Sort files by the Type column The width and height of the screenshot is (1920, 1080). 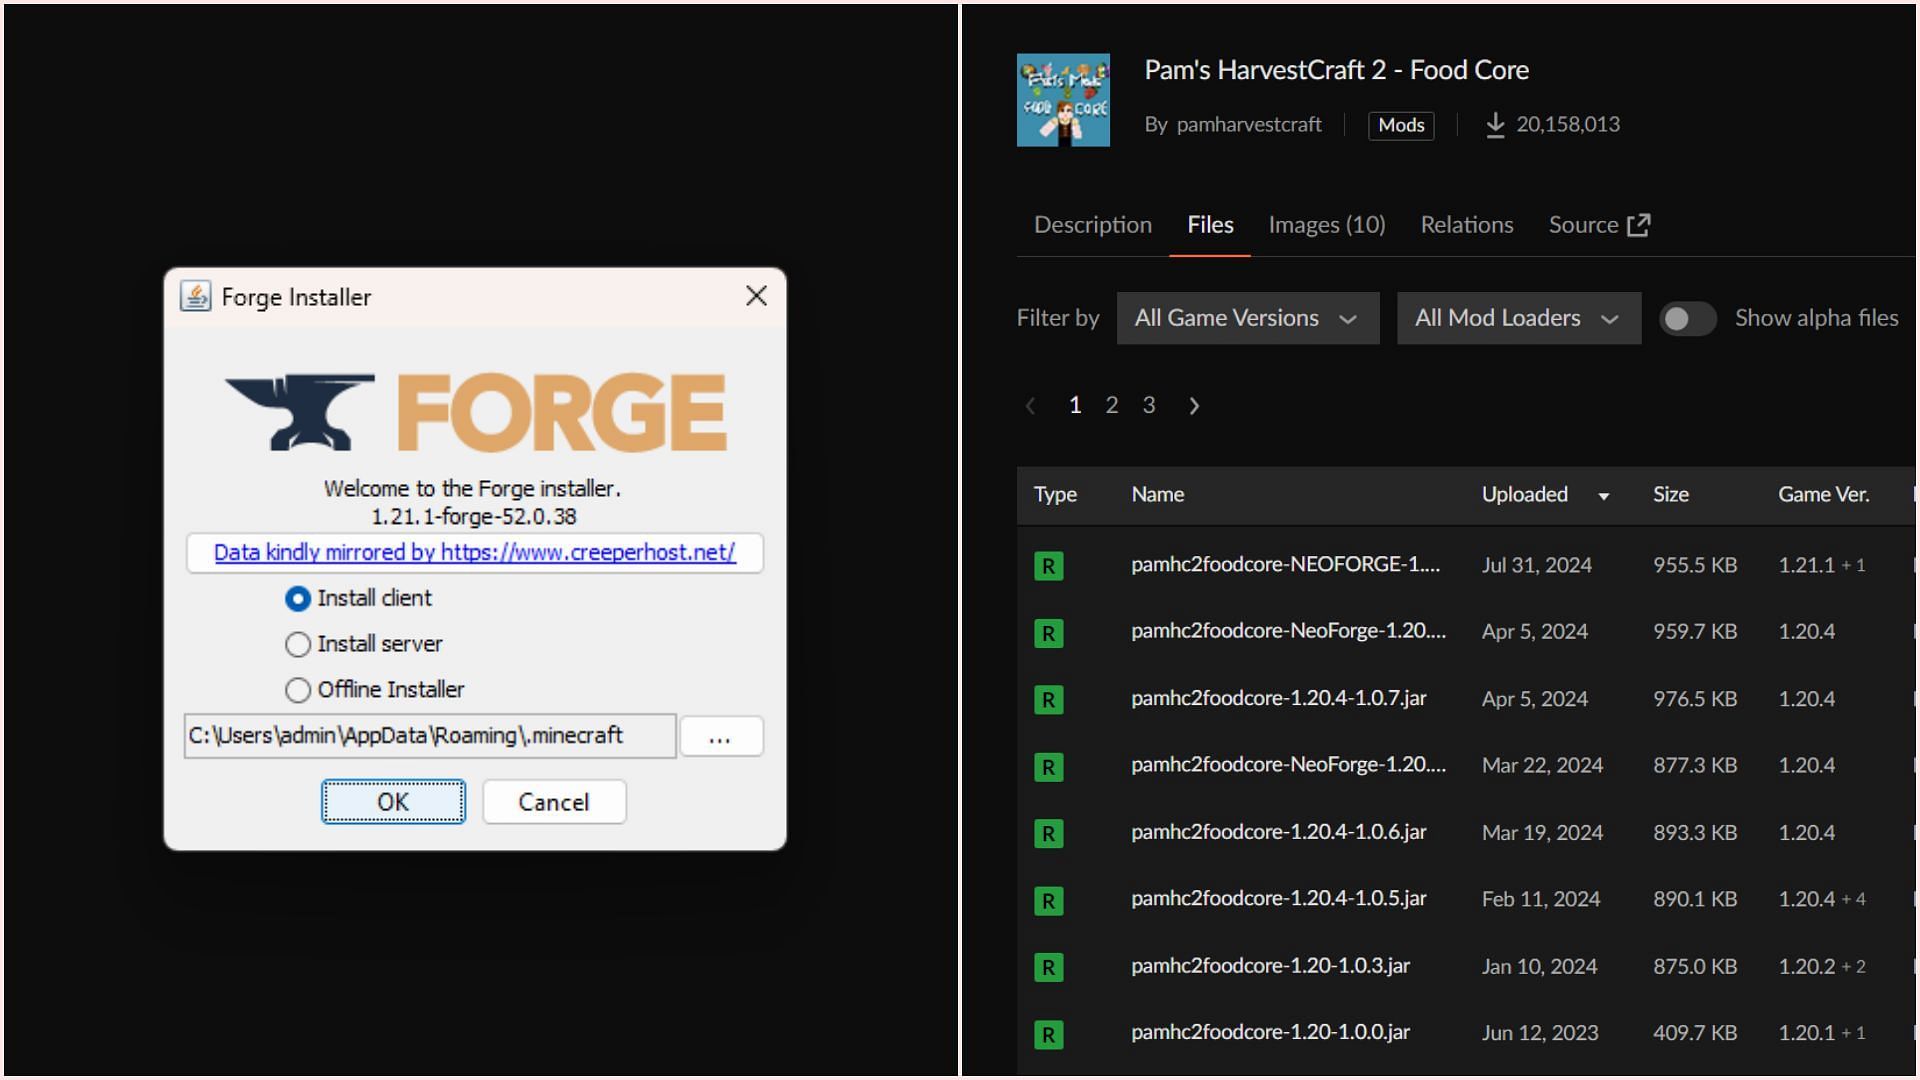tap(1055, 495)
